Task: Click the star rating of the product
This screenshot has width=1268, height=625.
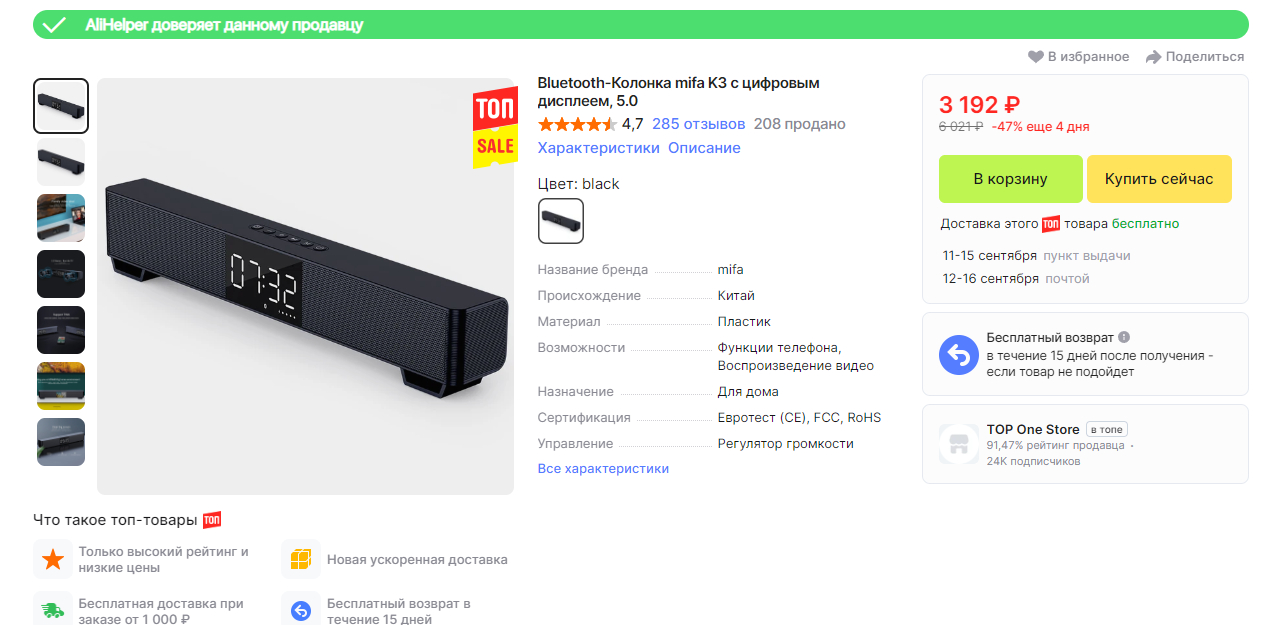Action: coord(577,124)
